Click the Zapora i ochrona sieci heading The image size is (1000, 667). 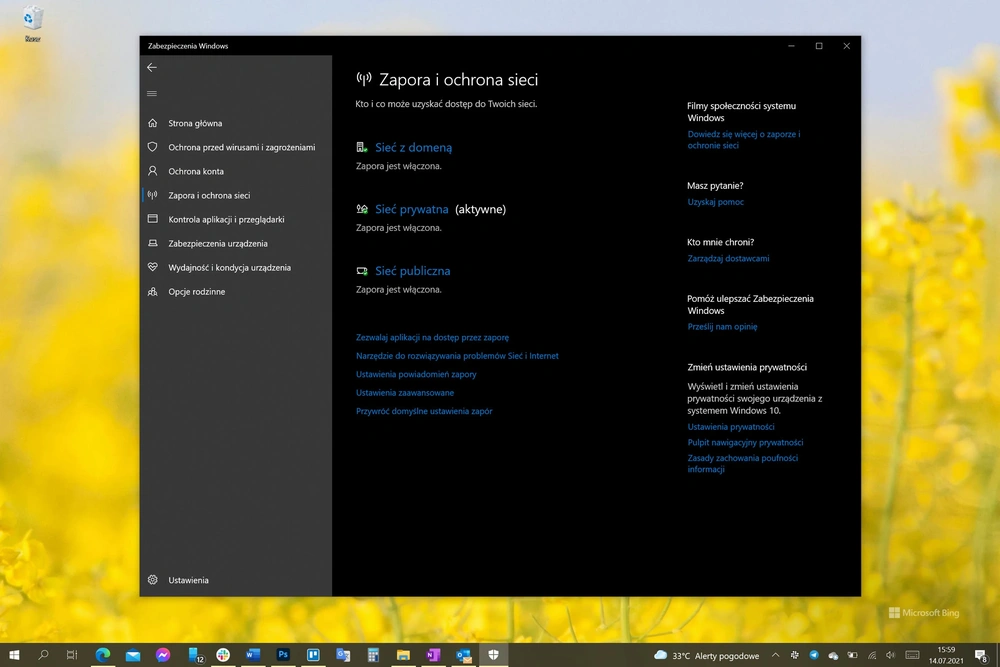459,80
